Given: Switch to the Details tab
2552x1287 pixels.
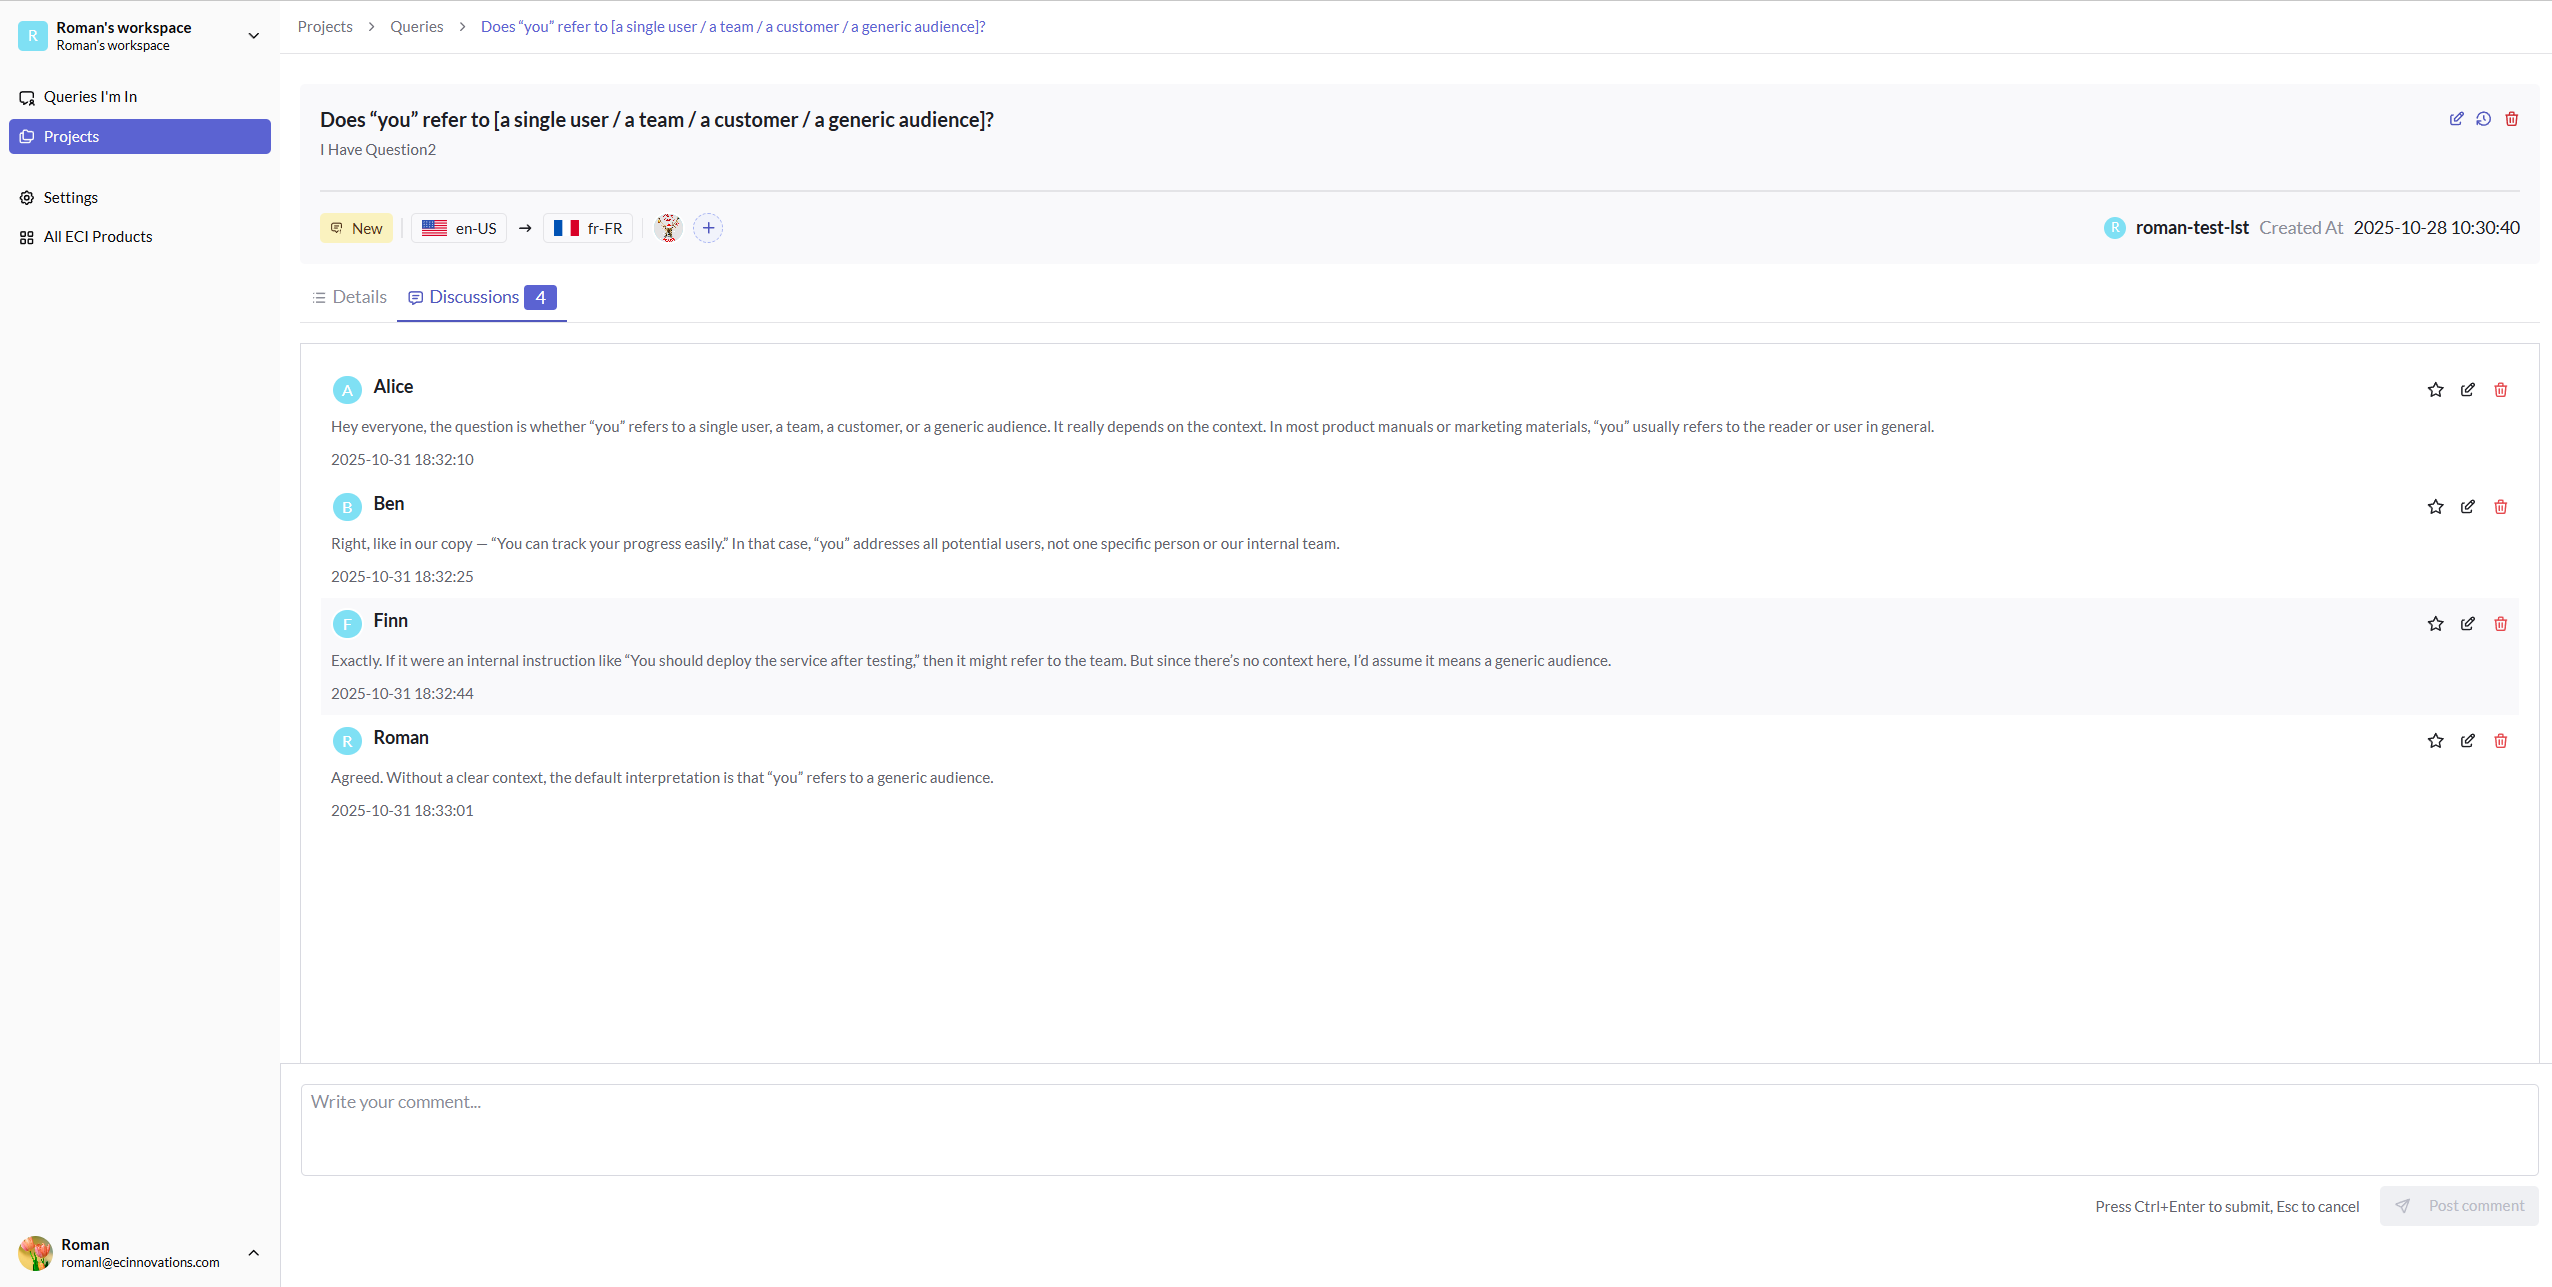Looking at the screenshot, I should [349, 296].
